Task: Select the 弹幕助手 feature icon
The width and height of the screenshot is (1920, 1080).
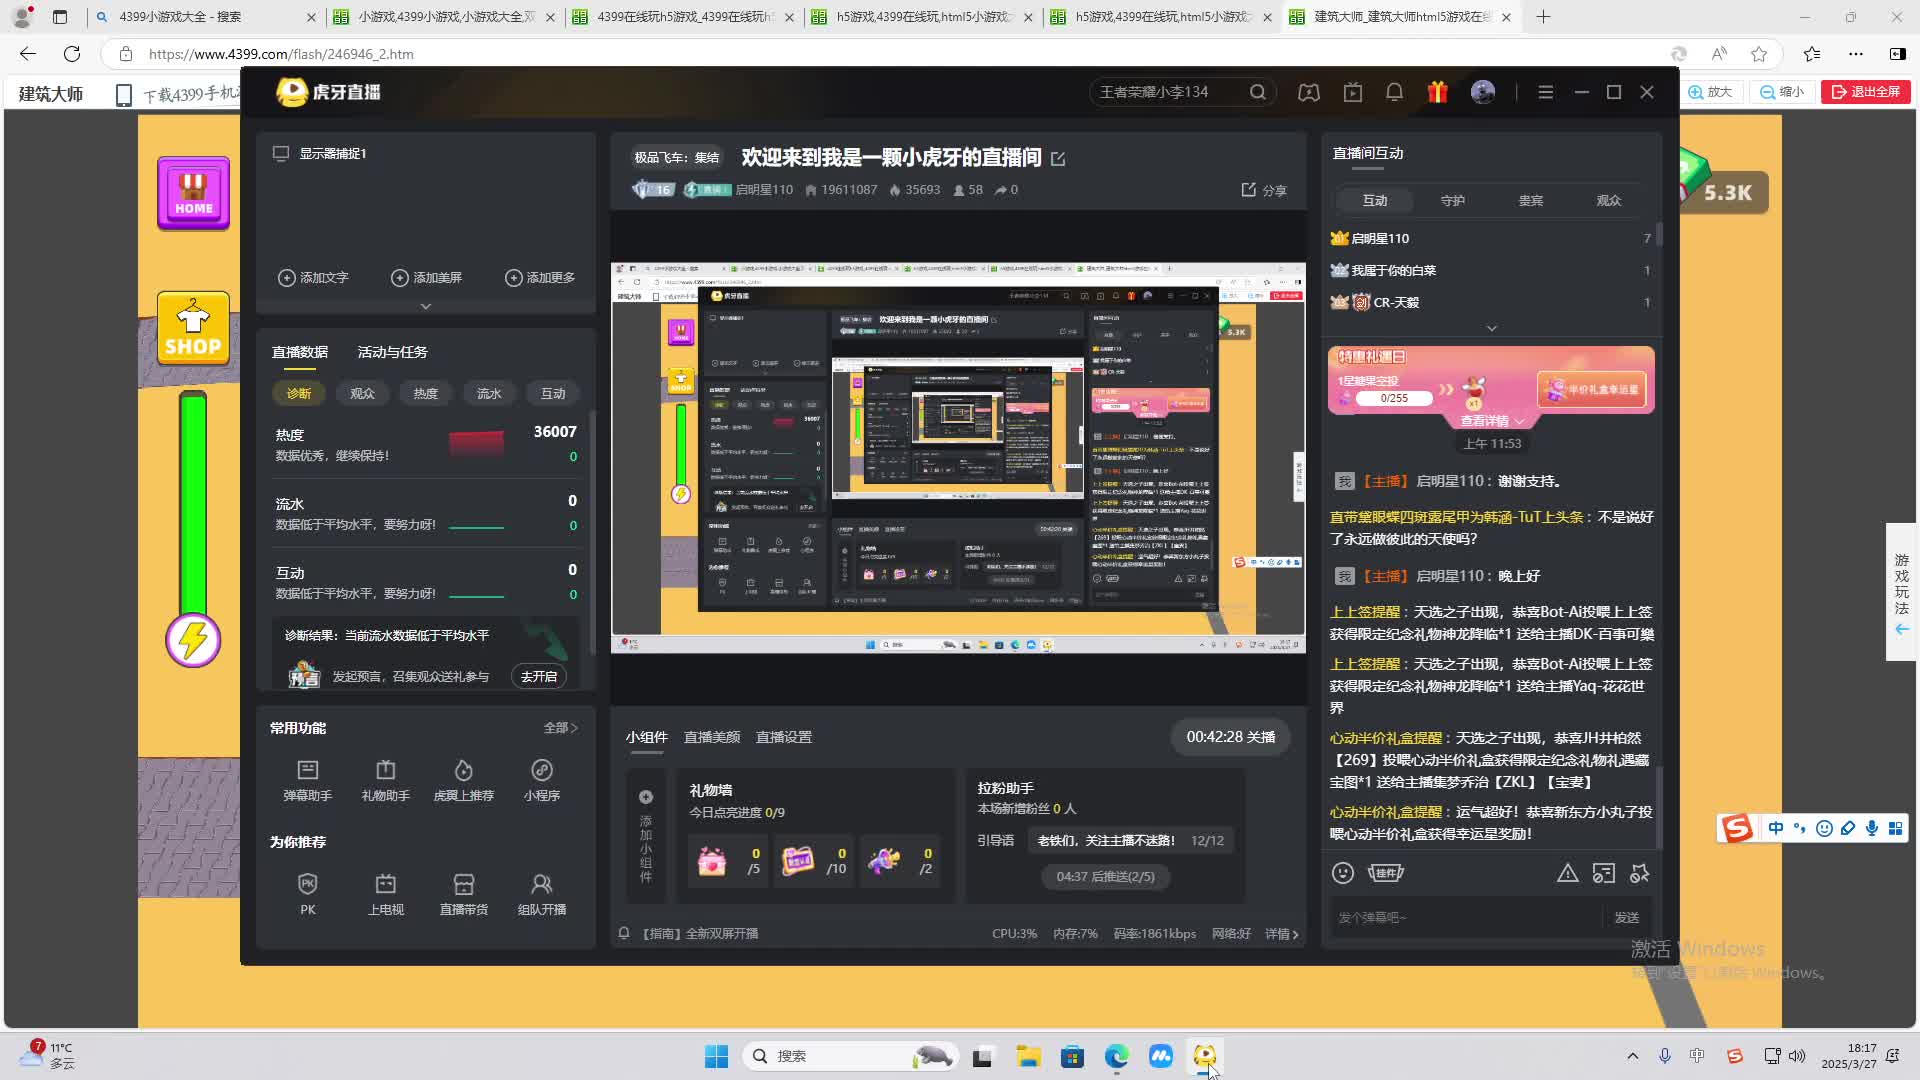Action: pyautogui.click(x=307, y=780)
